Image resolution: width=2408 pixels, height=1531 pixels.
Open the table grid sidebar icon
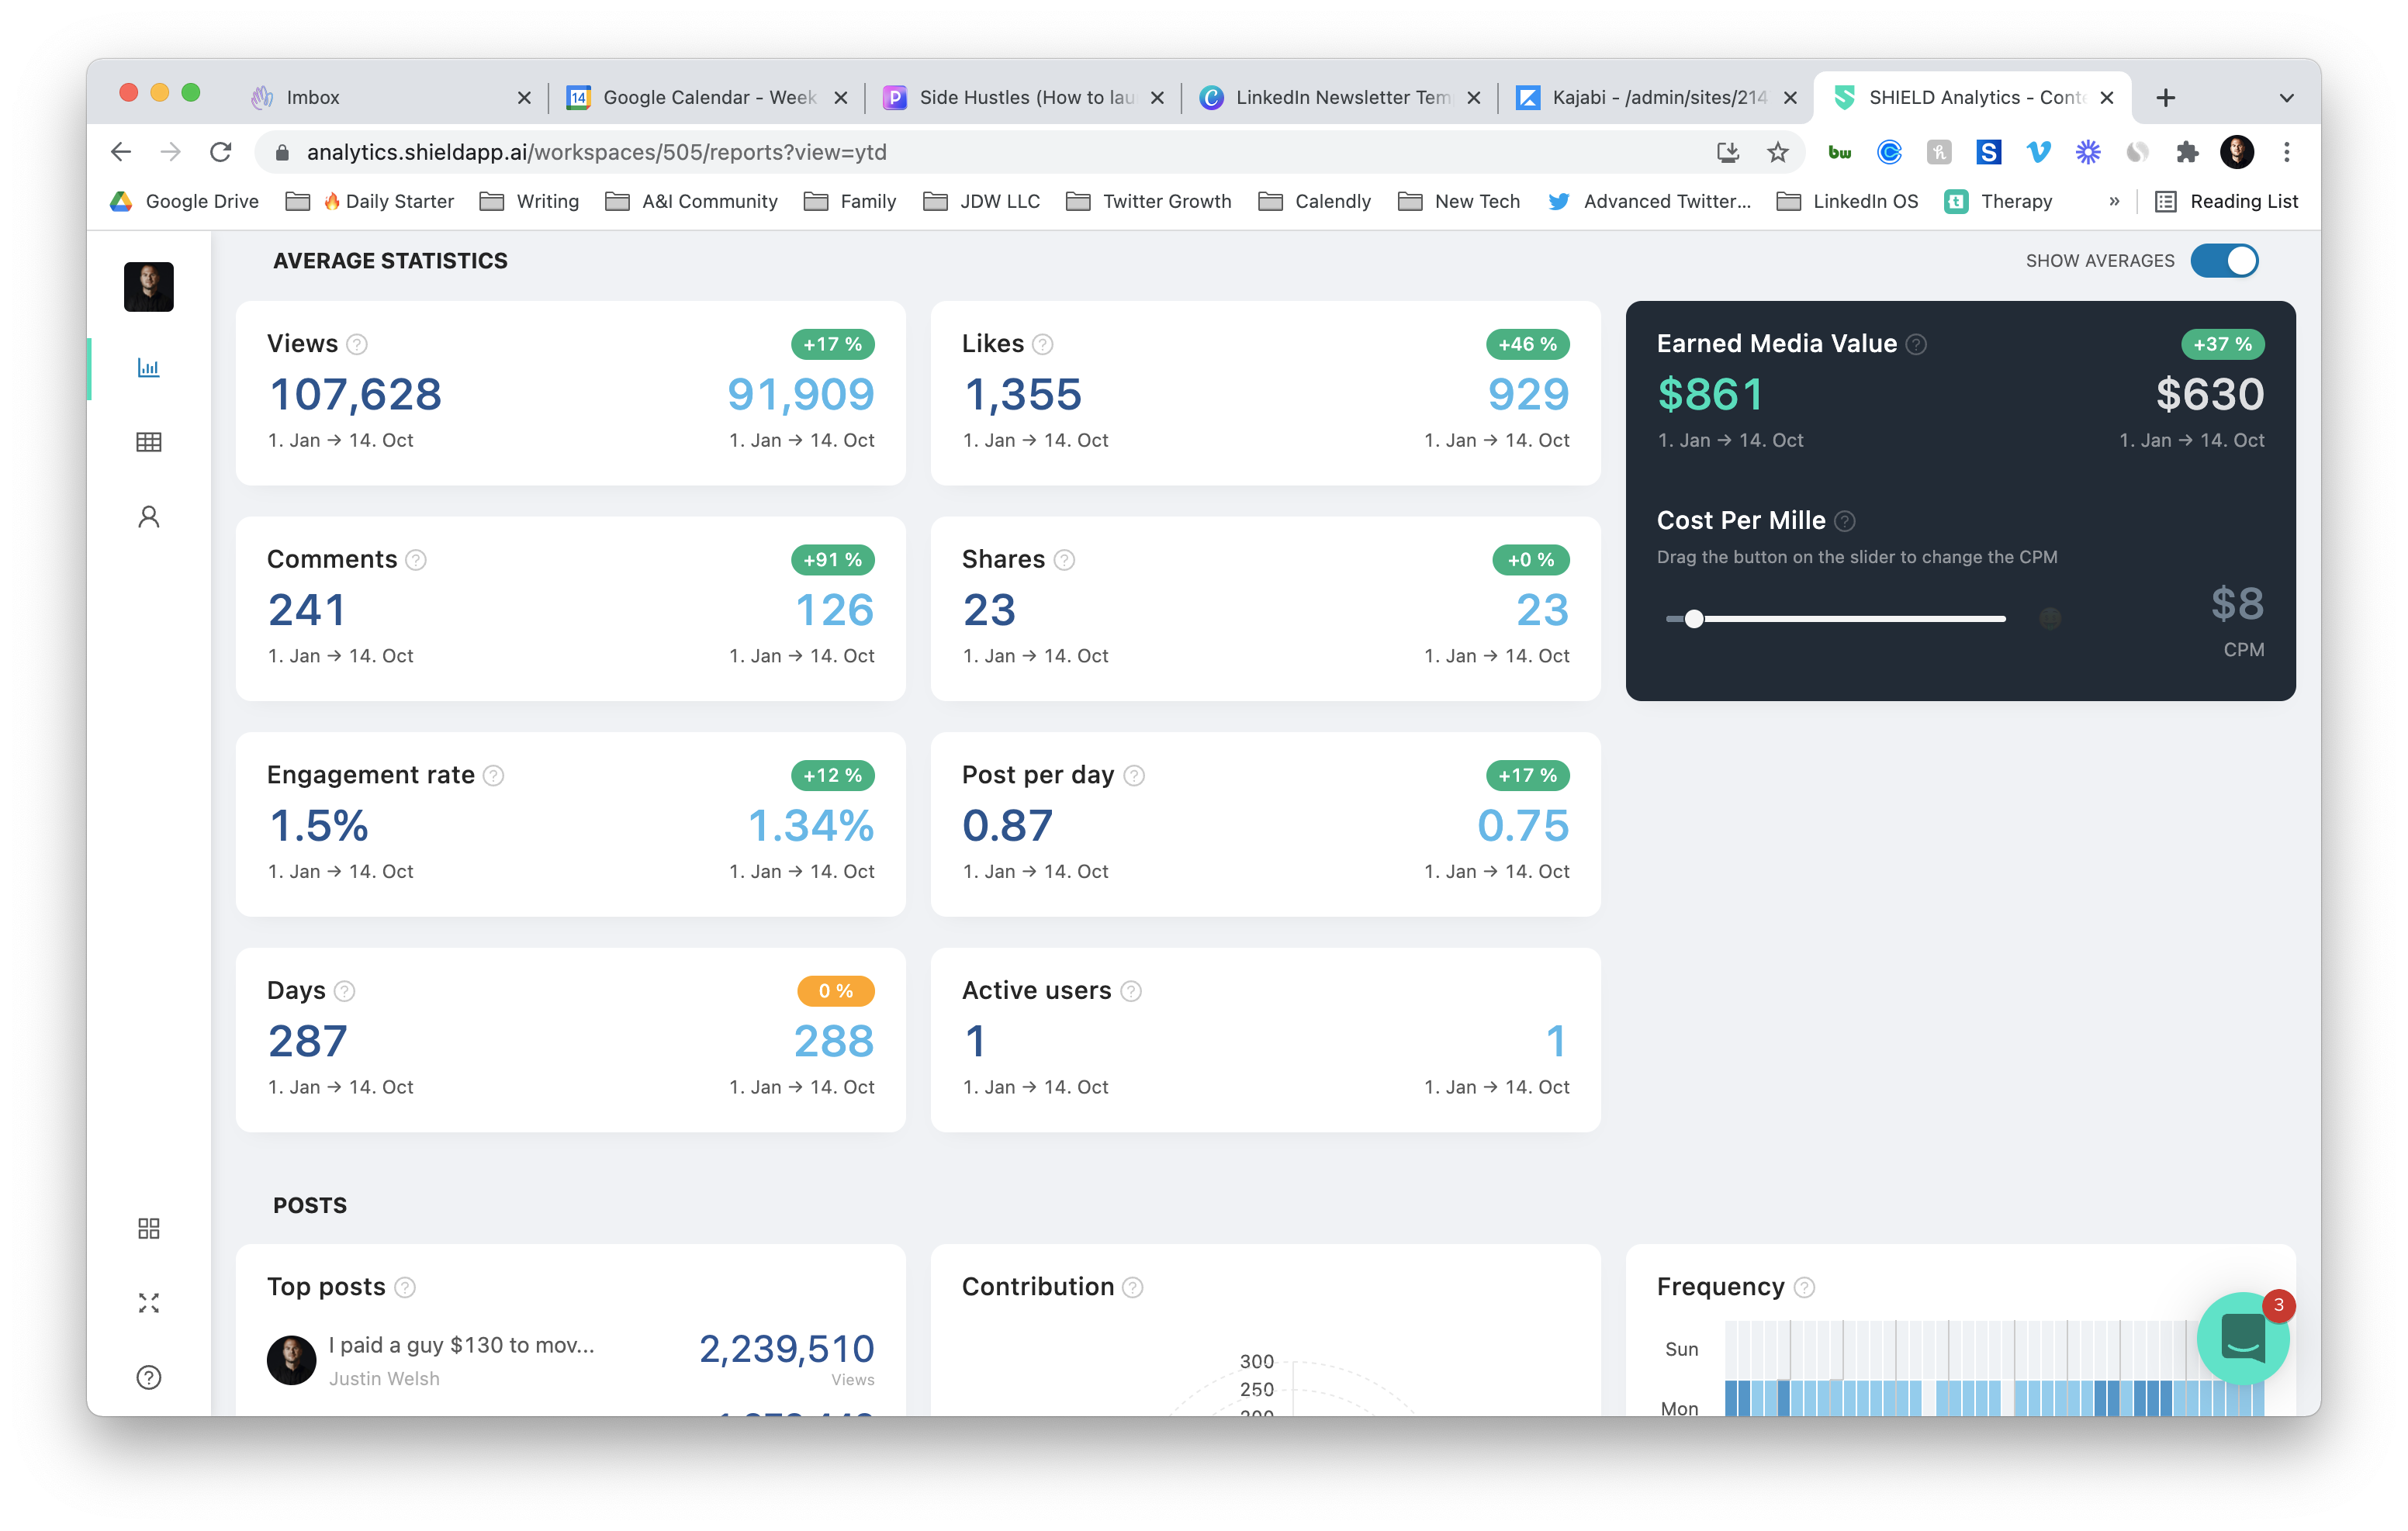coord(148,442)
